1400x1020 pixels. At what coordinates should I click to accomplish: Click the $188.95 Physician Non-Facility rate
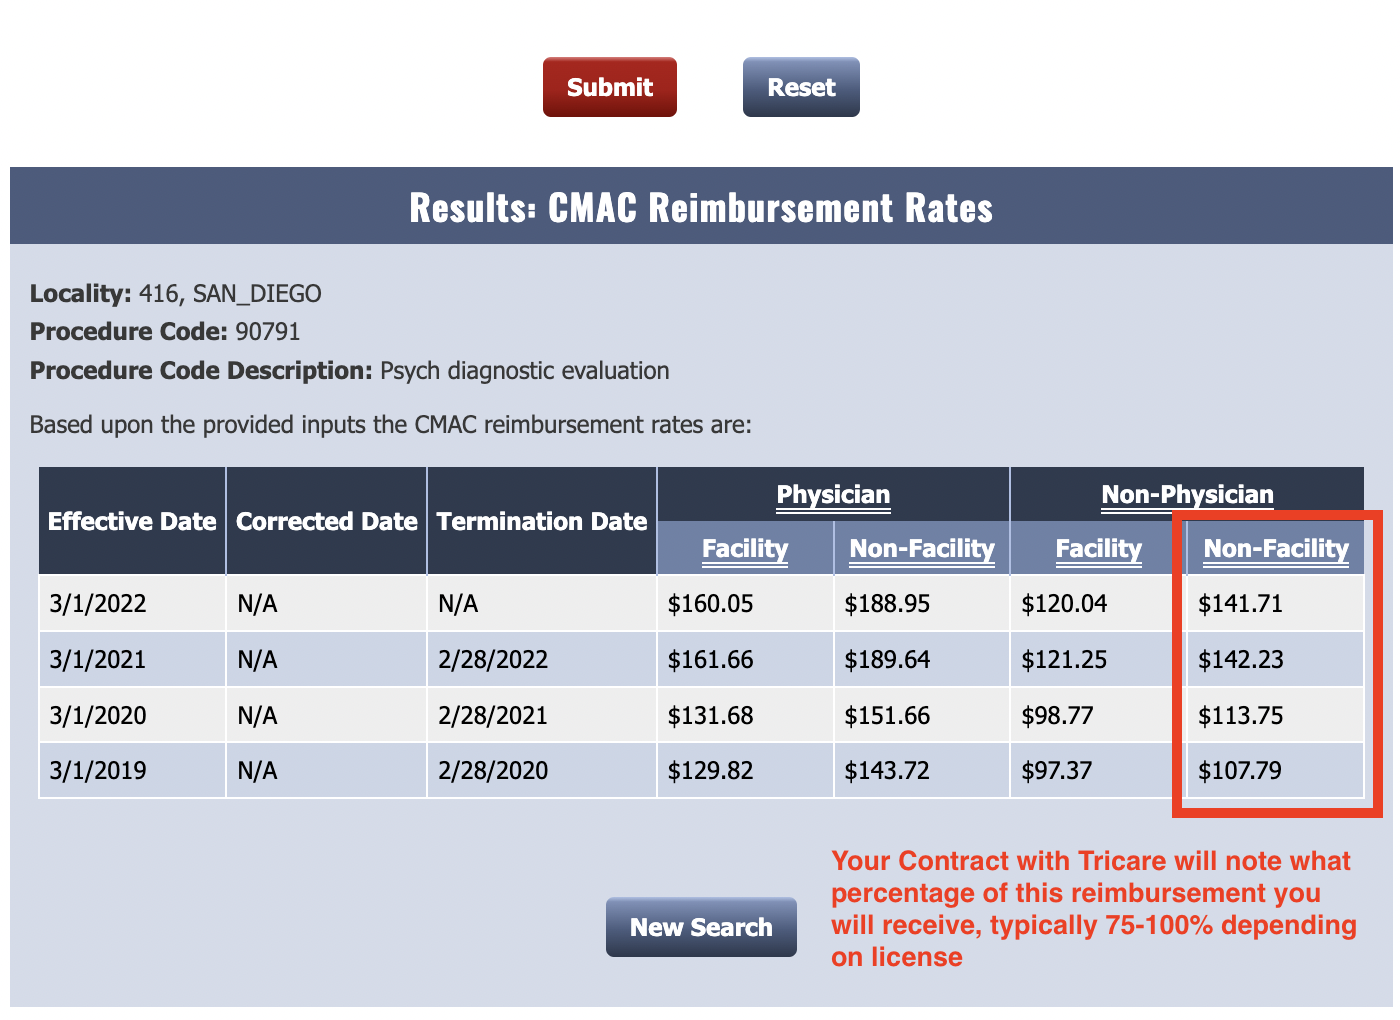click(887, 603)
